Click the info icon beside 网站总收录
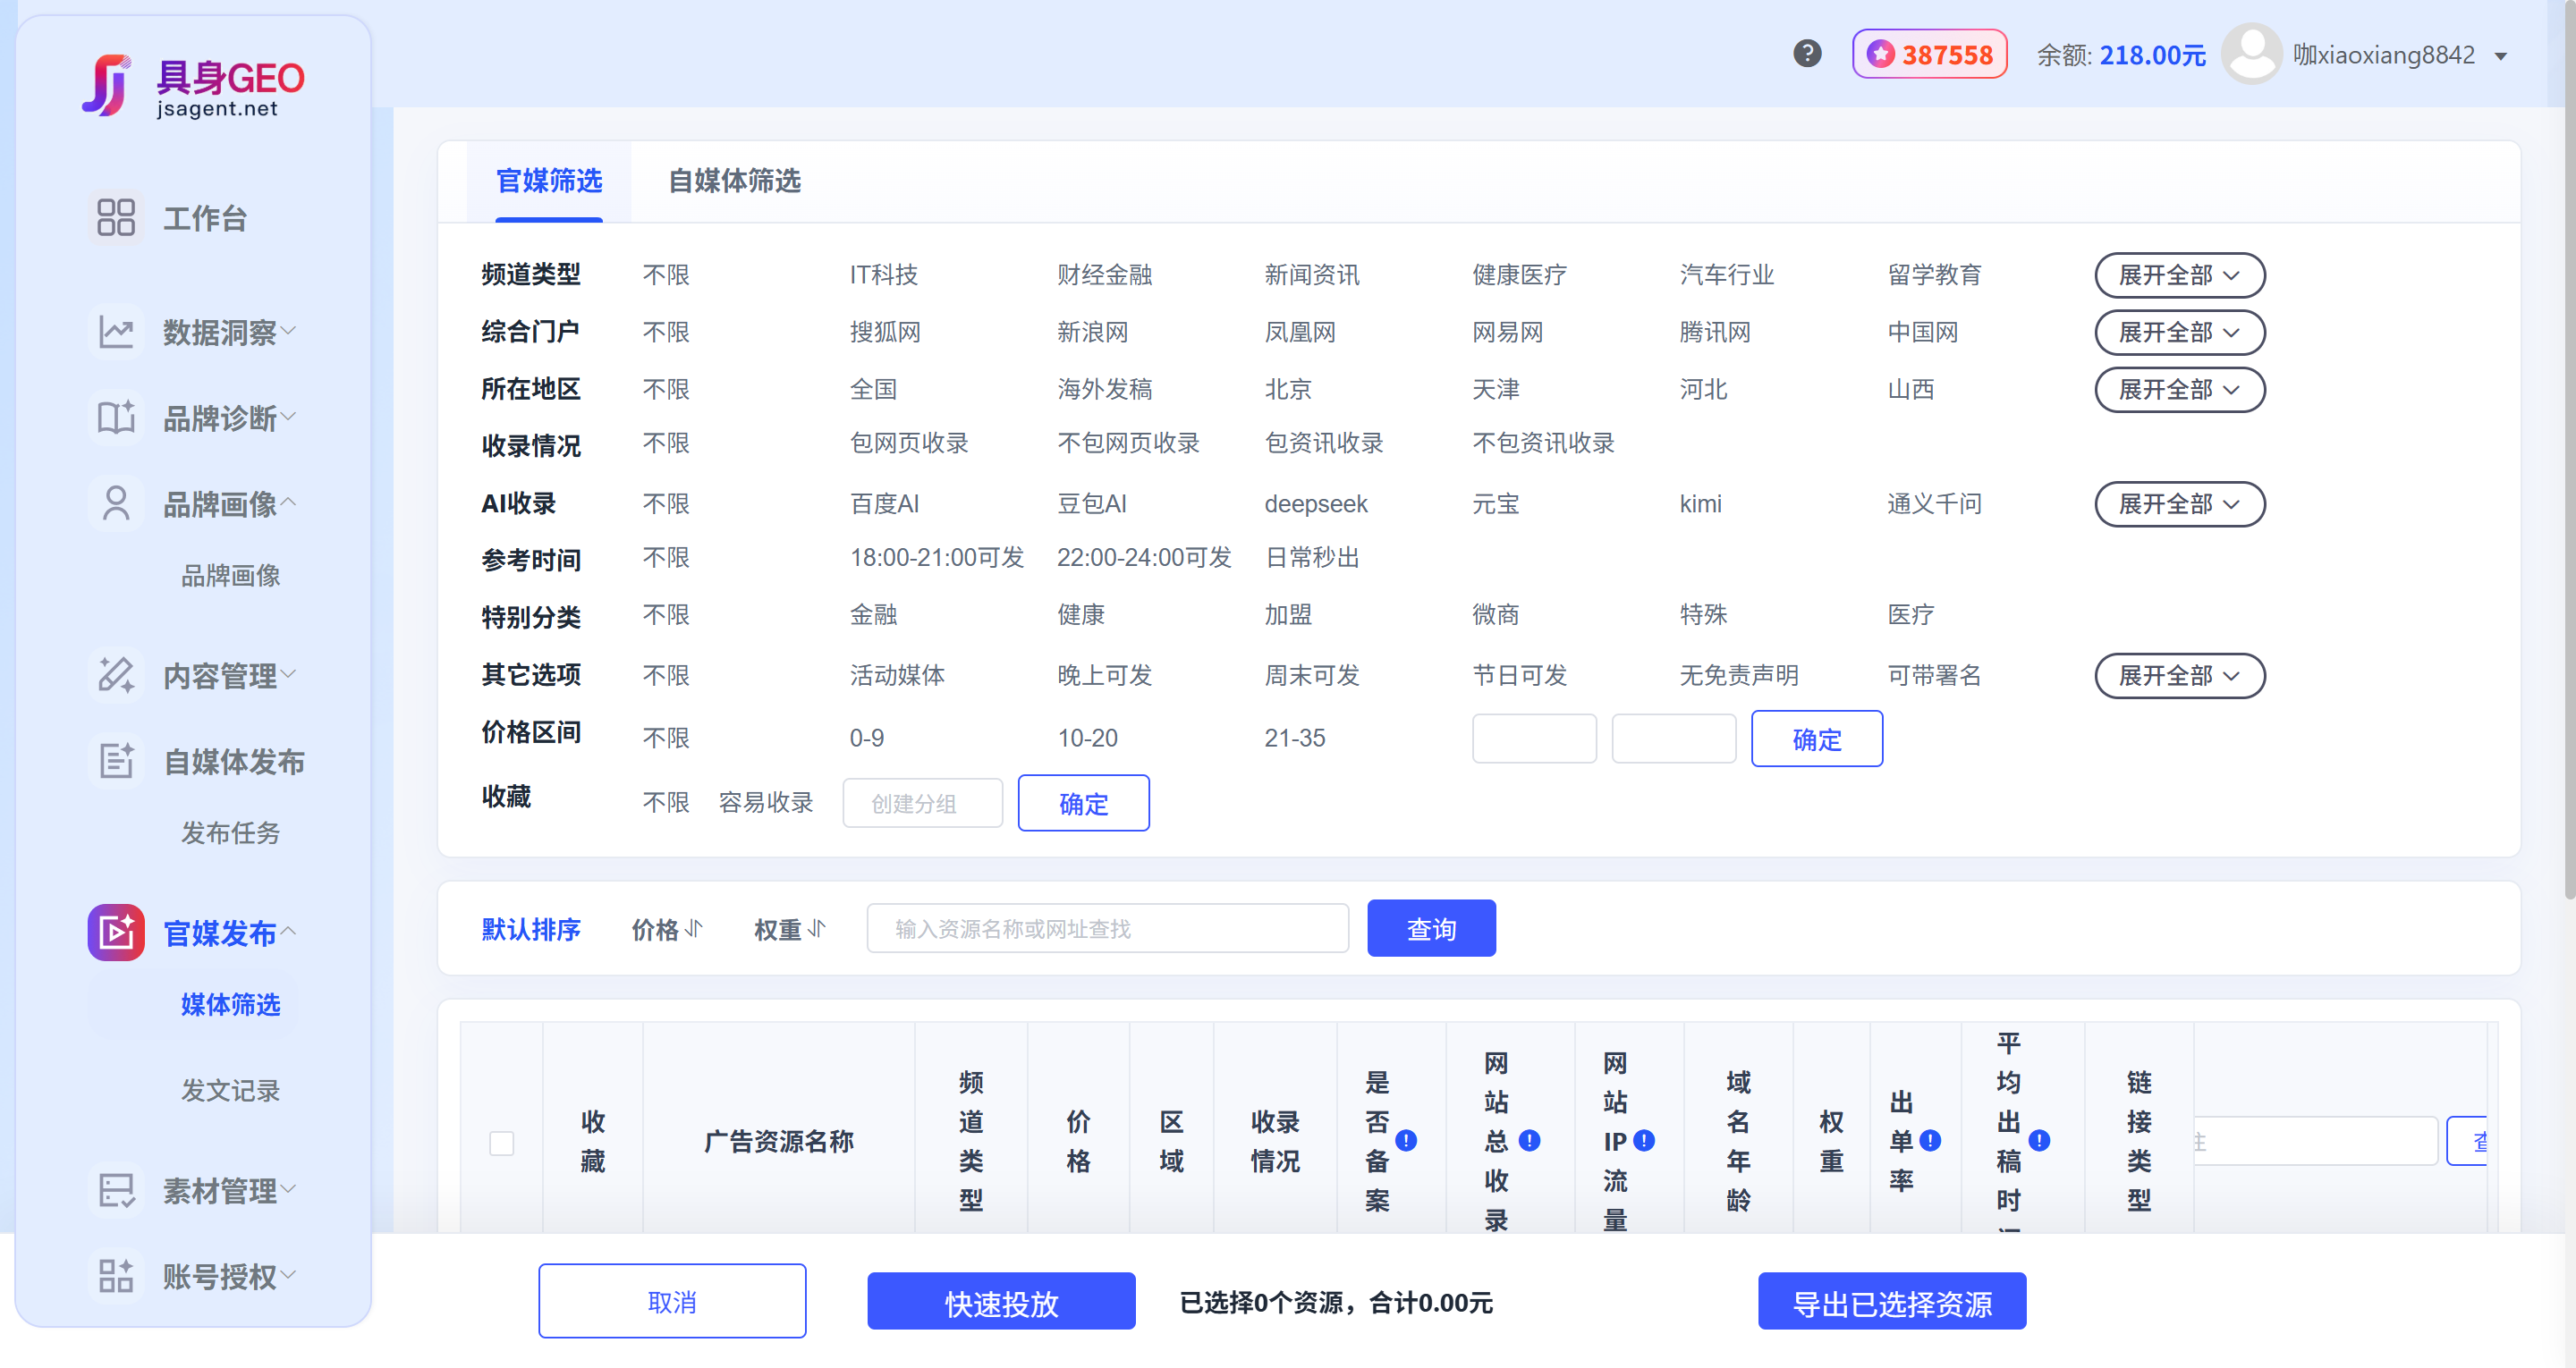This screenshot has height=1368, width=2576. tap(1529, 1140)
